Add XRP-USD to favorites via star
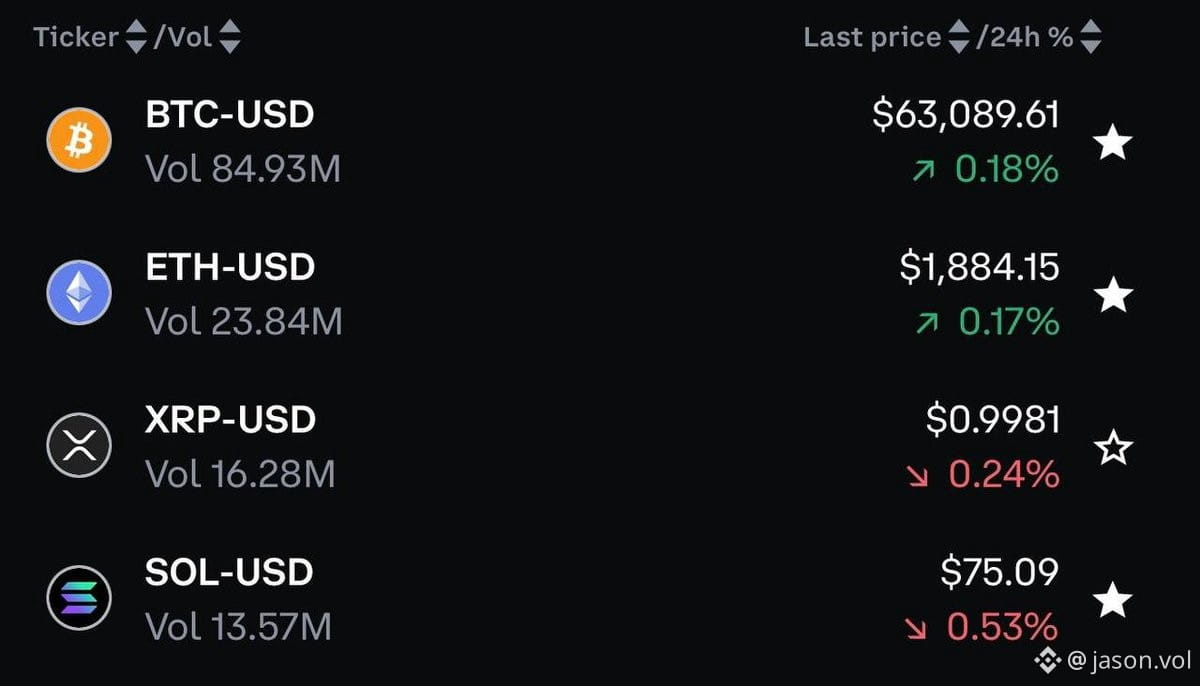The width and height of the screenshot is (1200, 686). (x=1113, y=448)
